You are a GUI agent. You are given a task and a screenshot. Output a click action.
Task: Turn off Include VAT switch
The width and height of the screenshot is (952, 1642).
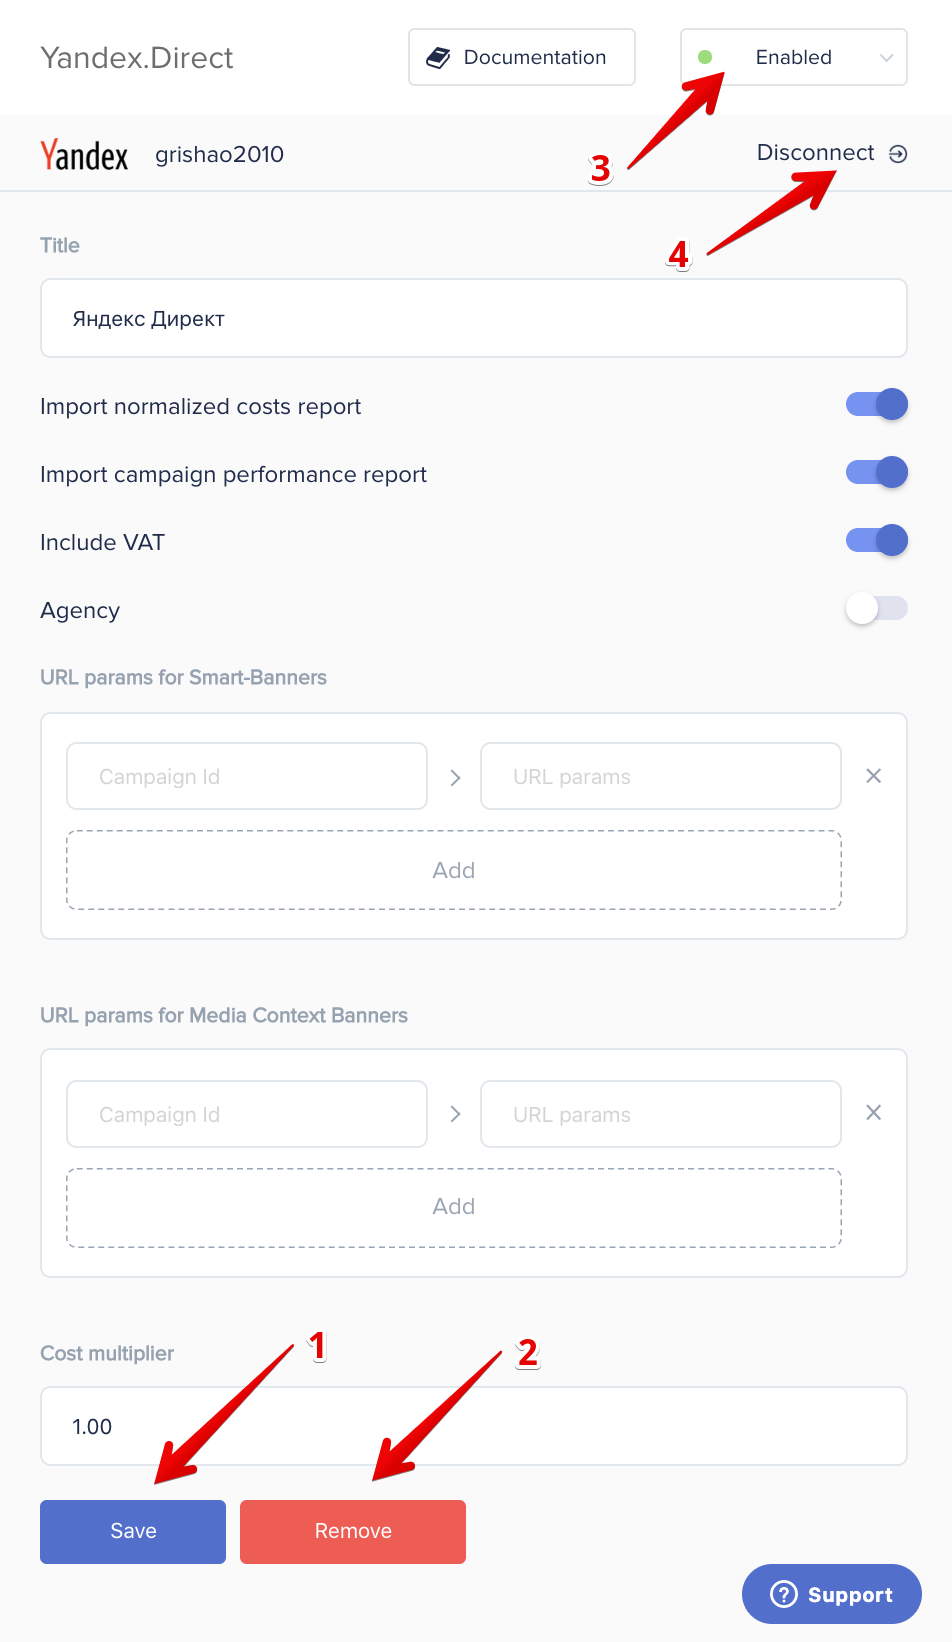click(876, 540)
